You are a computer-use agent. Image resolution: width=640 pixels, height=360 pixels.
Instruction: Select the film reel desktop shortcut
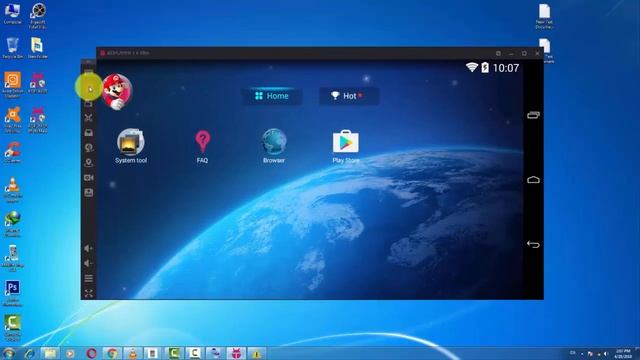[x=38, y=16]
